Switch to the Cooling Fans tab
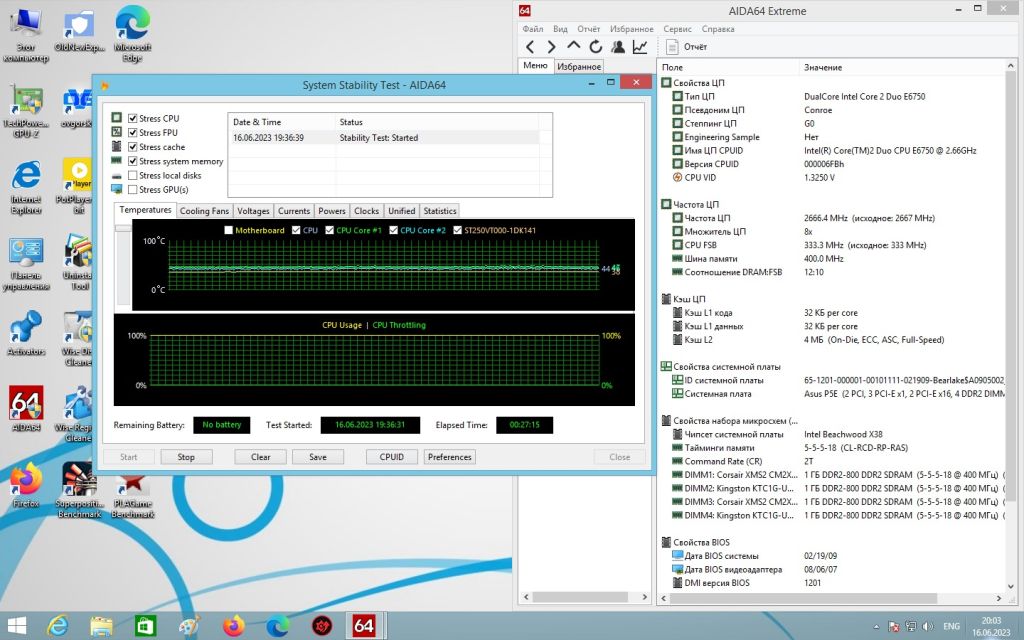The width and height of the screenshot is (1024, 640). click(204, 211)
